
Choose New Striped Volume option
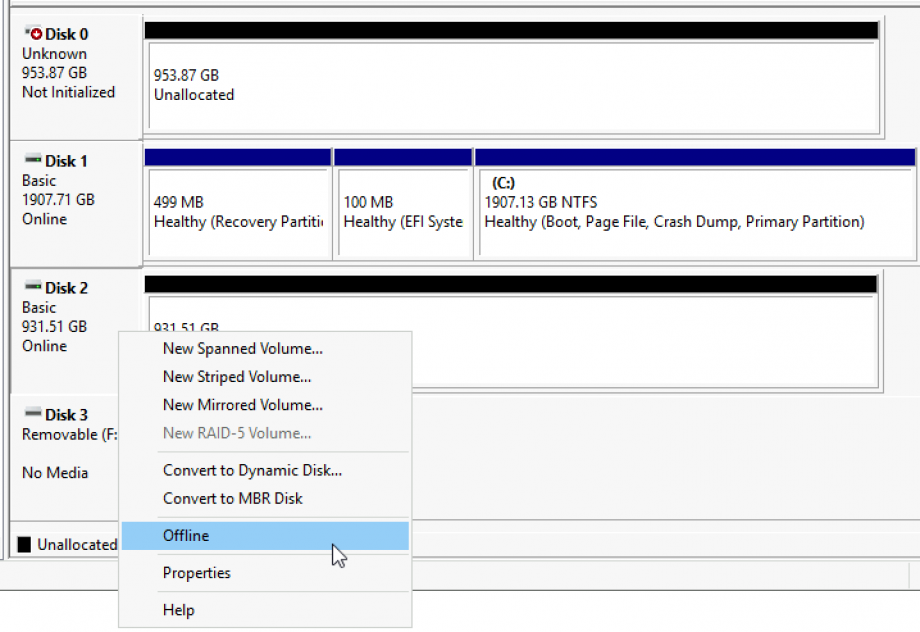point(237,377)
